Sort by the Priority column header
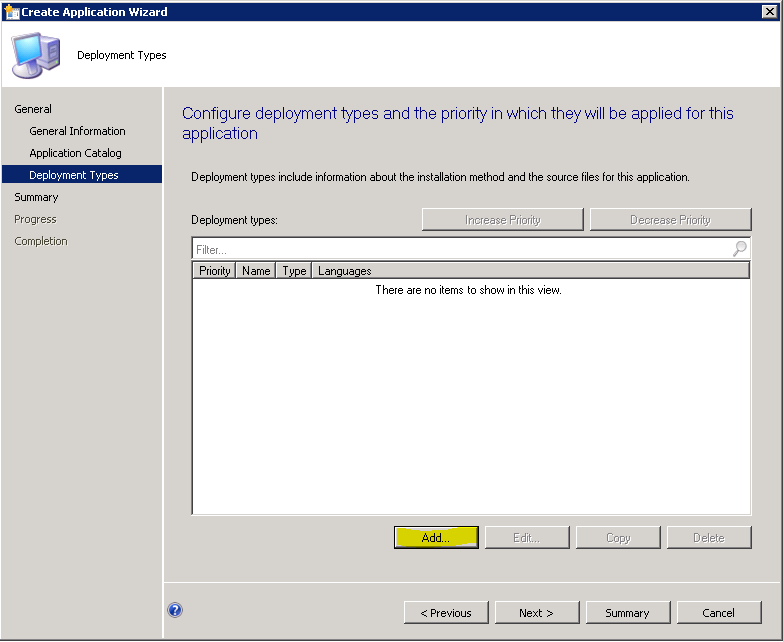783x642 pixels. click(x=214, y=271)
